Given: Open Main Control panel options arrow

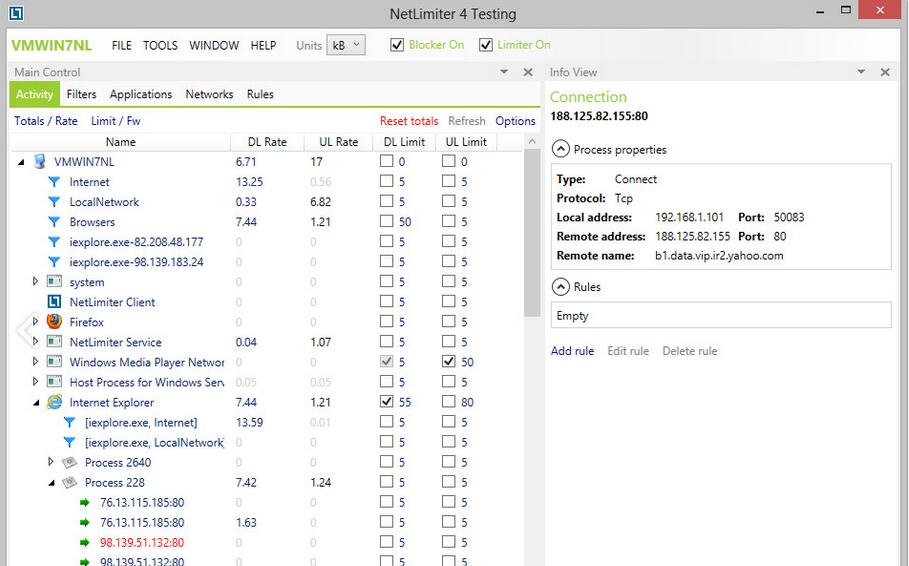Looking at the screenshot, I should 504,72.
